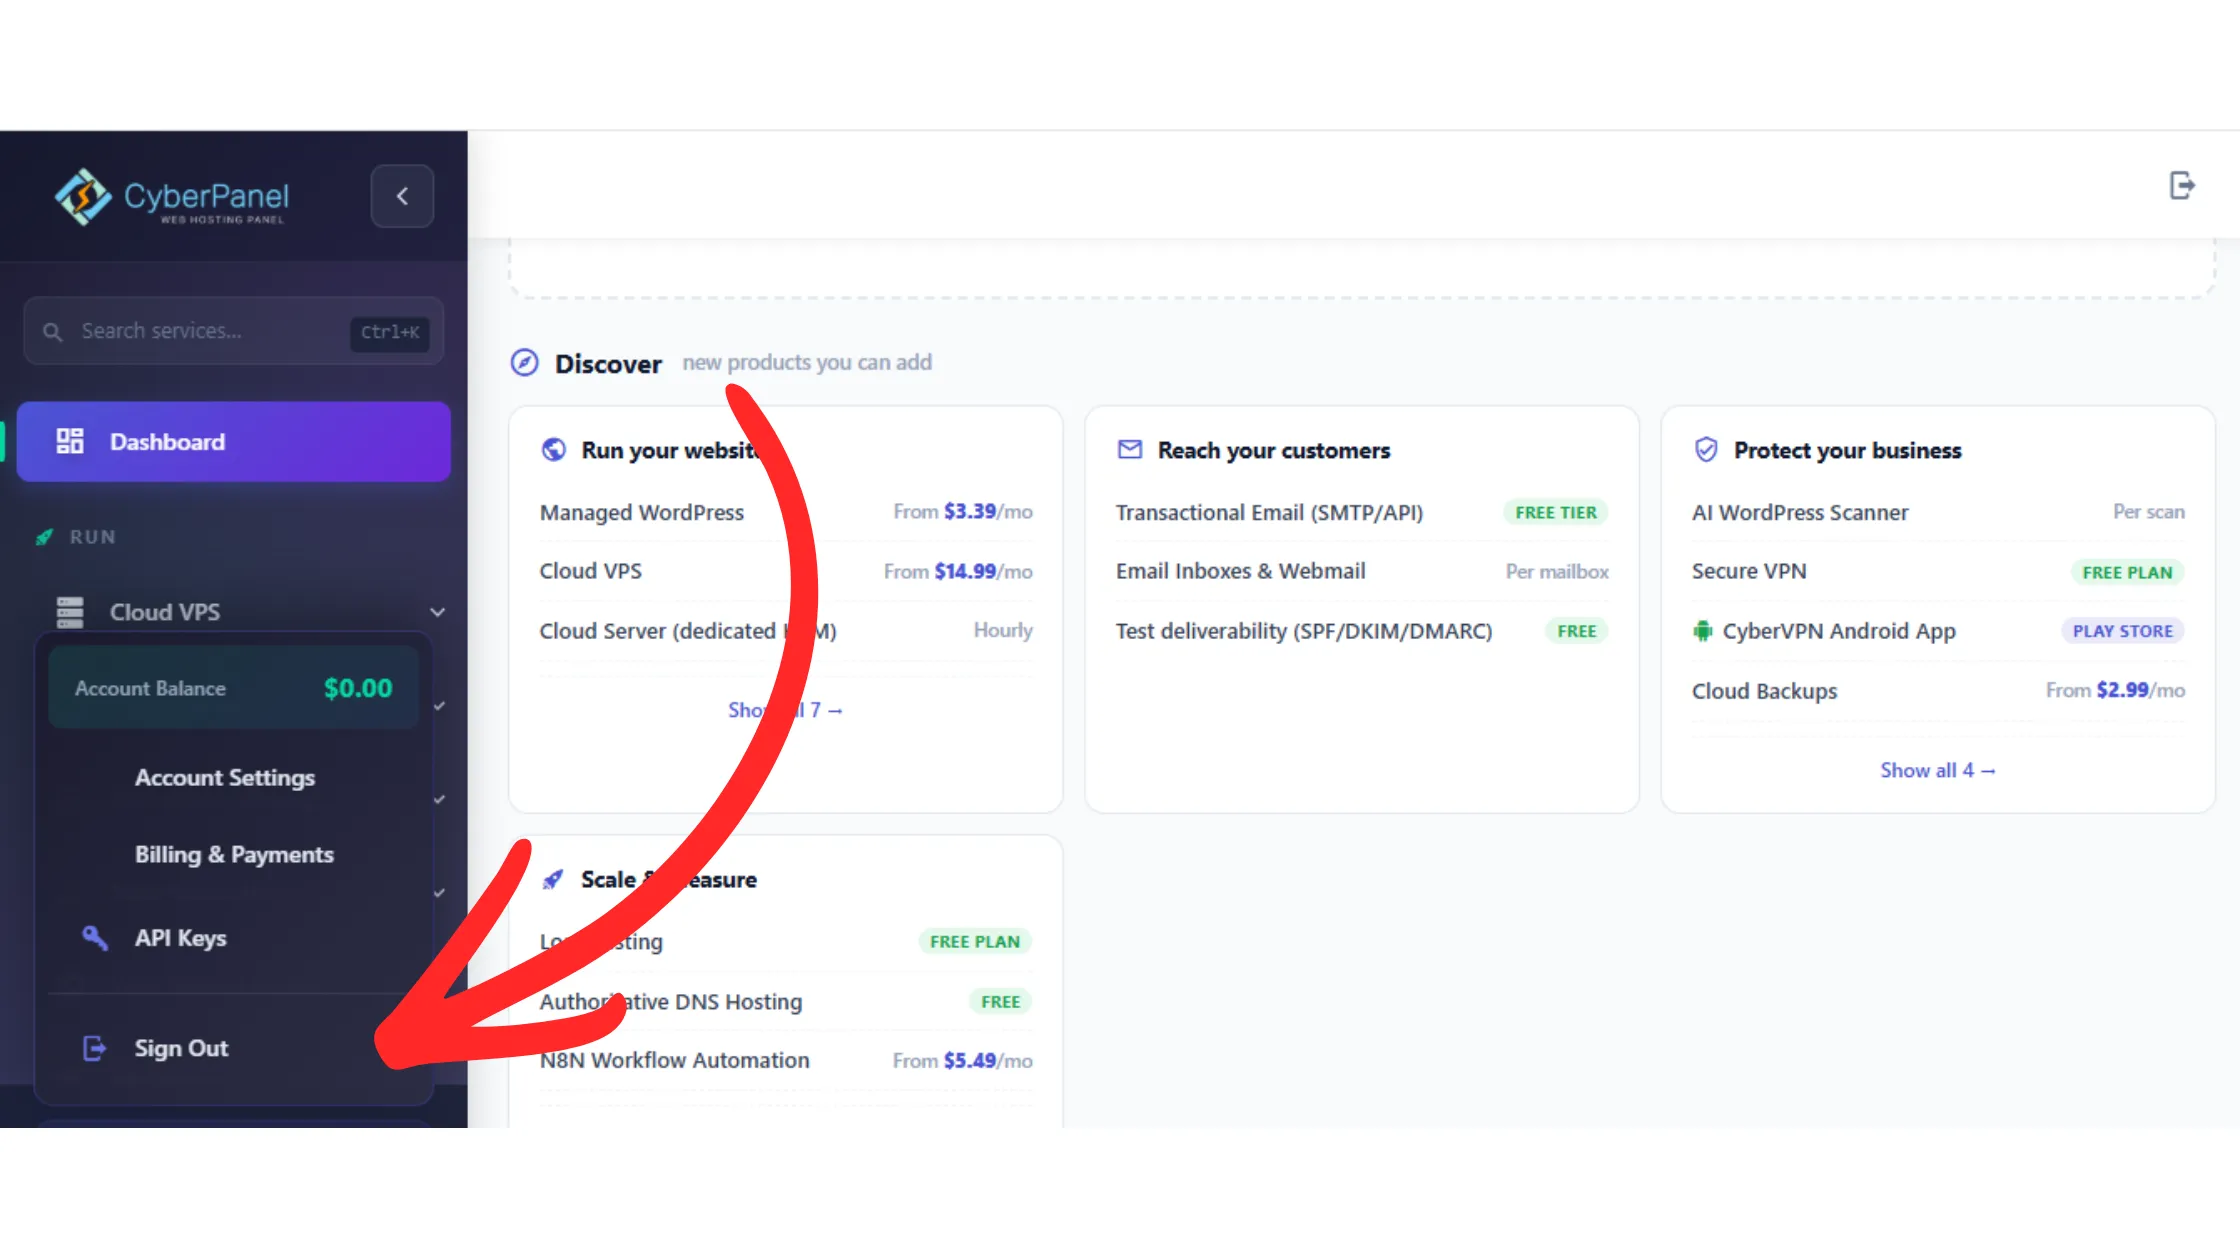Viewport: 2240px width, 1260px height.
Task: Click the FREE badge for Authoritative DNS Hosting
Action: click(x=1000, y=1001)
